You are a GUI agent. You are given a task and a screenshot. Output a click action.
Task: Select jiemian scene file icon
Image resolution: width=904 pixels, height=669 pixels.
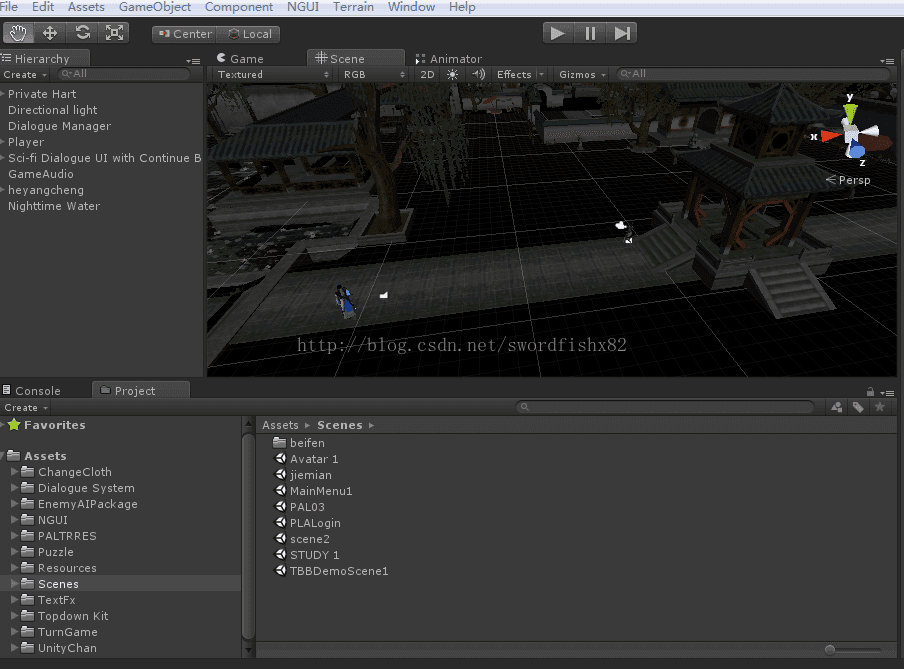tap(280, 475)
